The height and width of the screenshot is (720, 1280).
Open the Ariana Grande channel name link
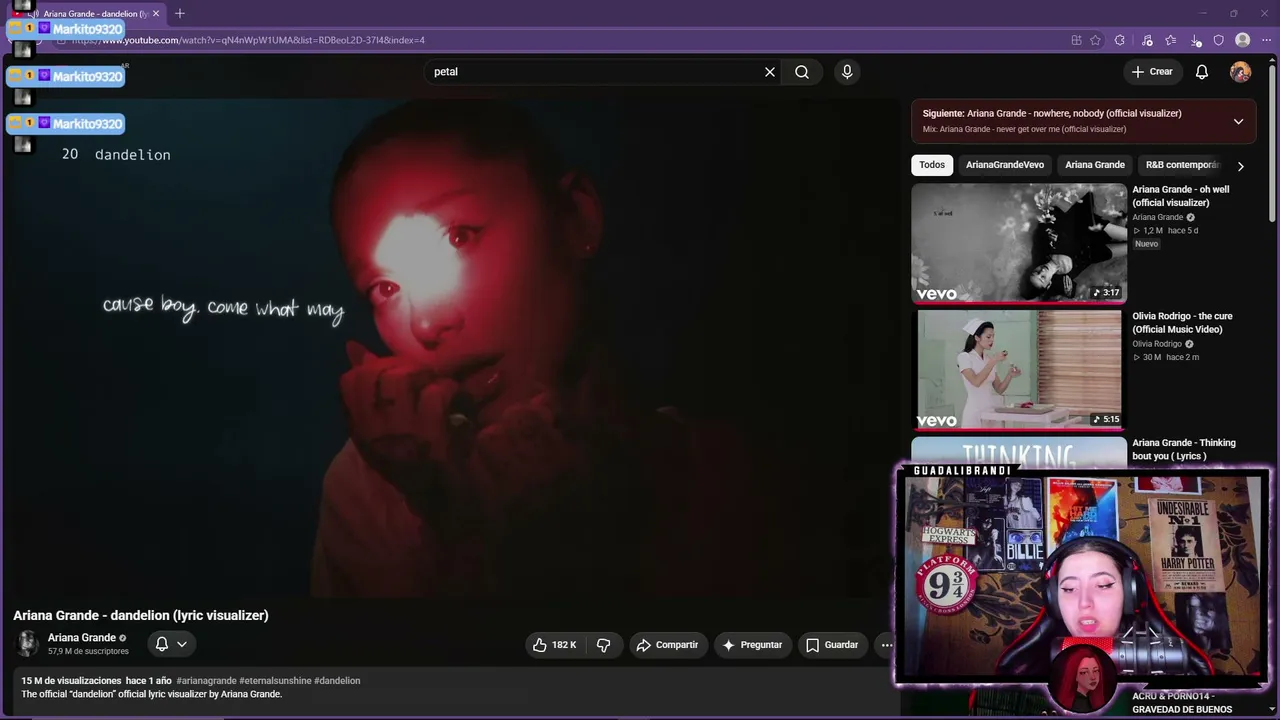(x=82, y=638)
